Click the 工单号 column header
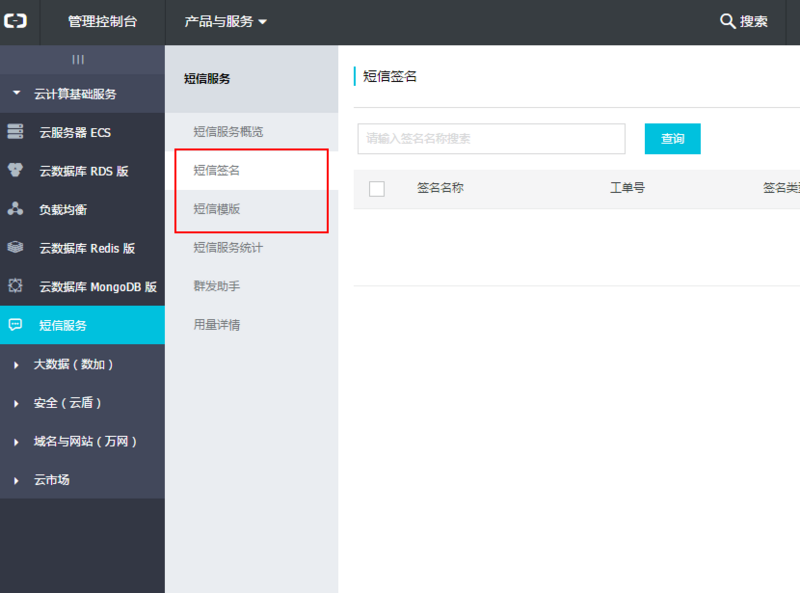 628,188
